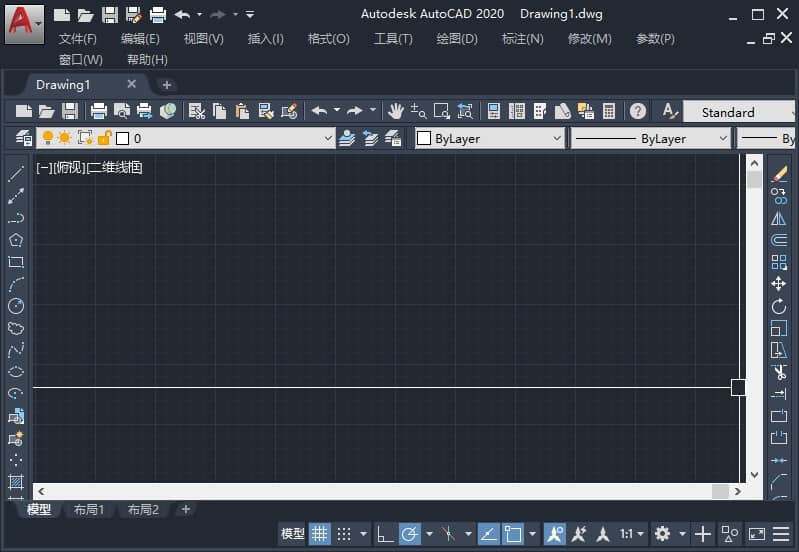Select the Construction Line tool

16,196
